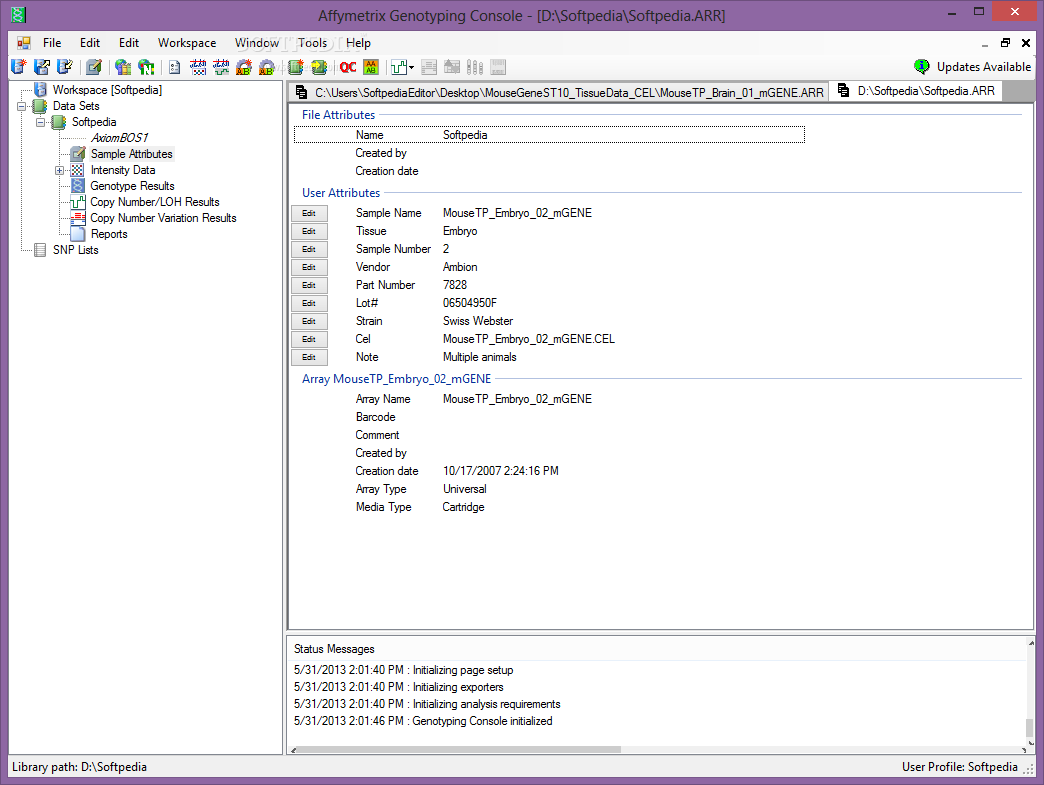Collapse the Data Sets tree node

tap(21, 106)
